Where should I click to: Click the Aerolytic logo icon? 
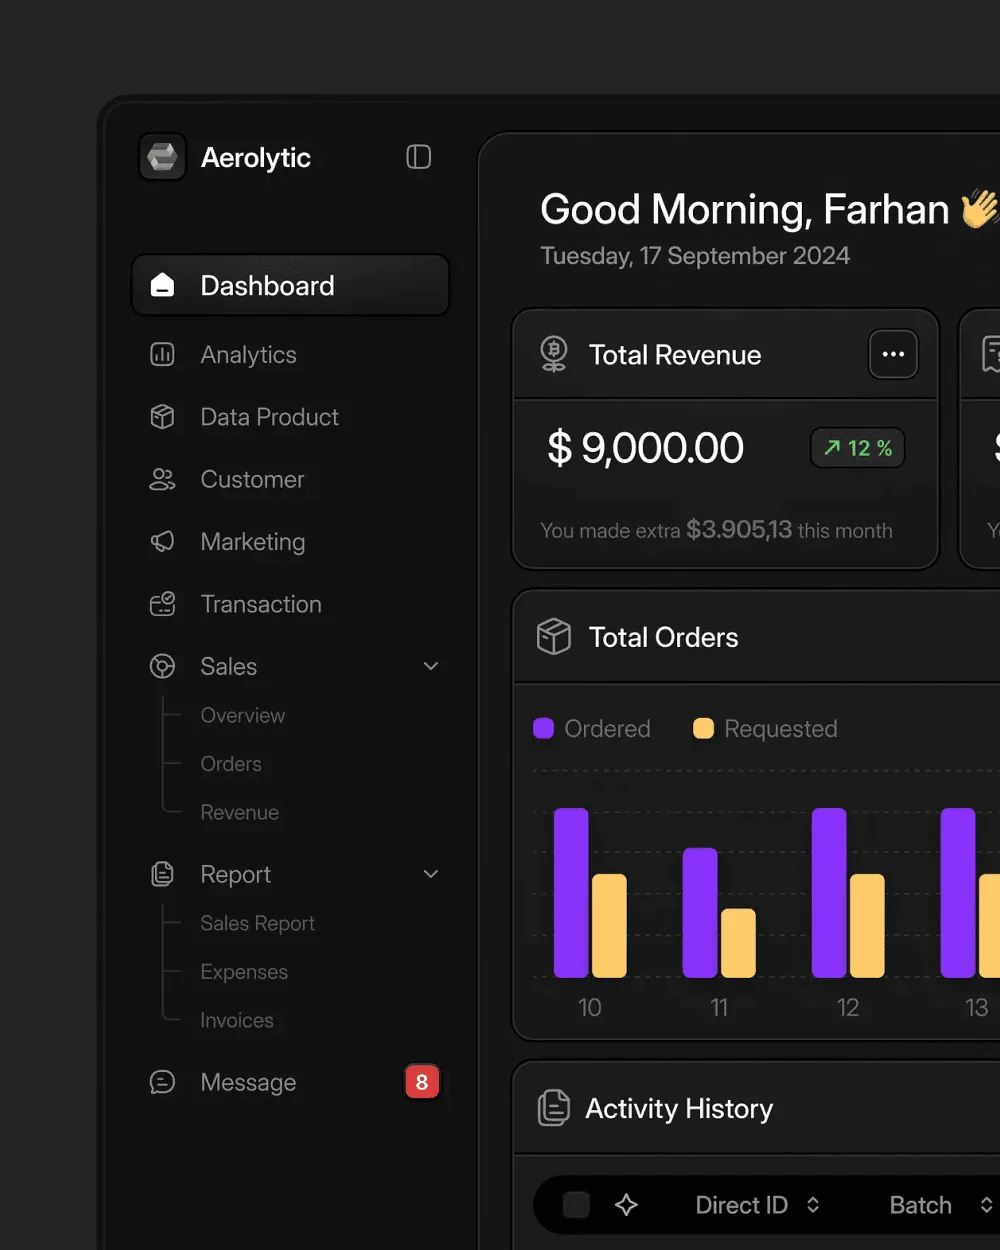(162, 157)
